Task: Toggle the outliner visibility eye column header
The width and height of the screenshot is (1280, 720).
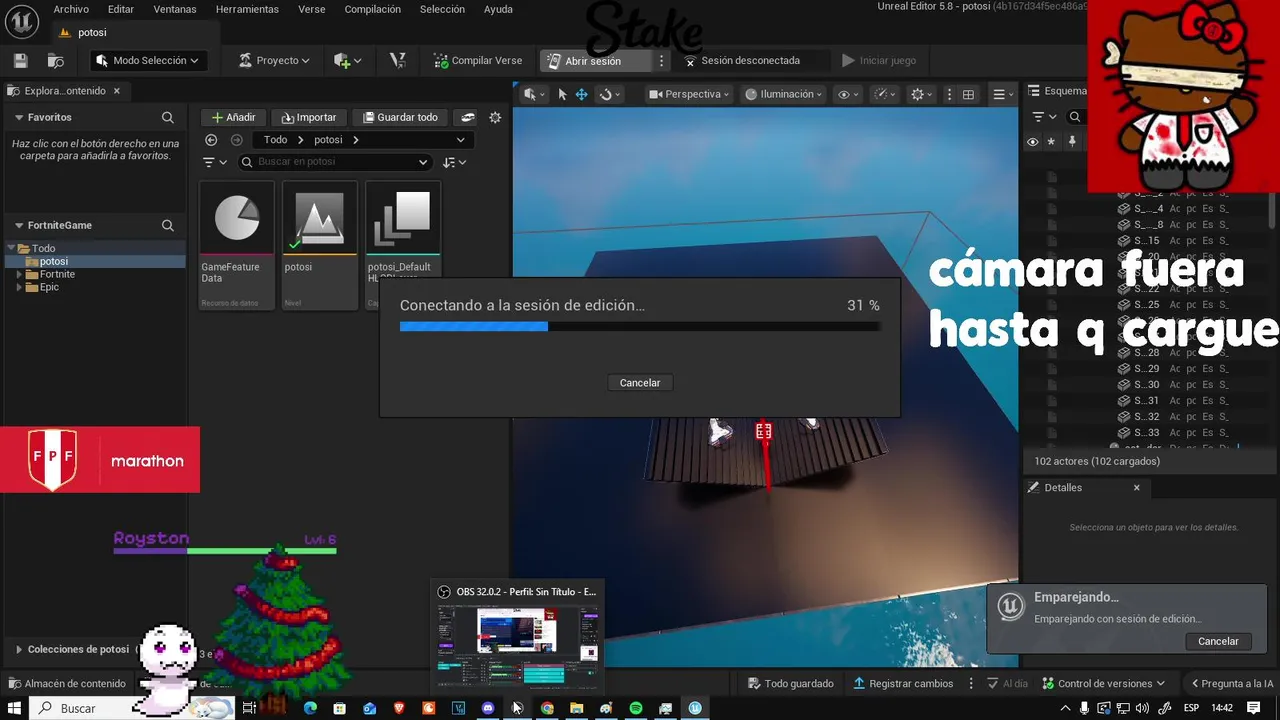Action: coord(1033,142)
